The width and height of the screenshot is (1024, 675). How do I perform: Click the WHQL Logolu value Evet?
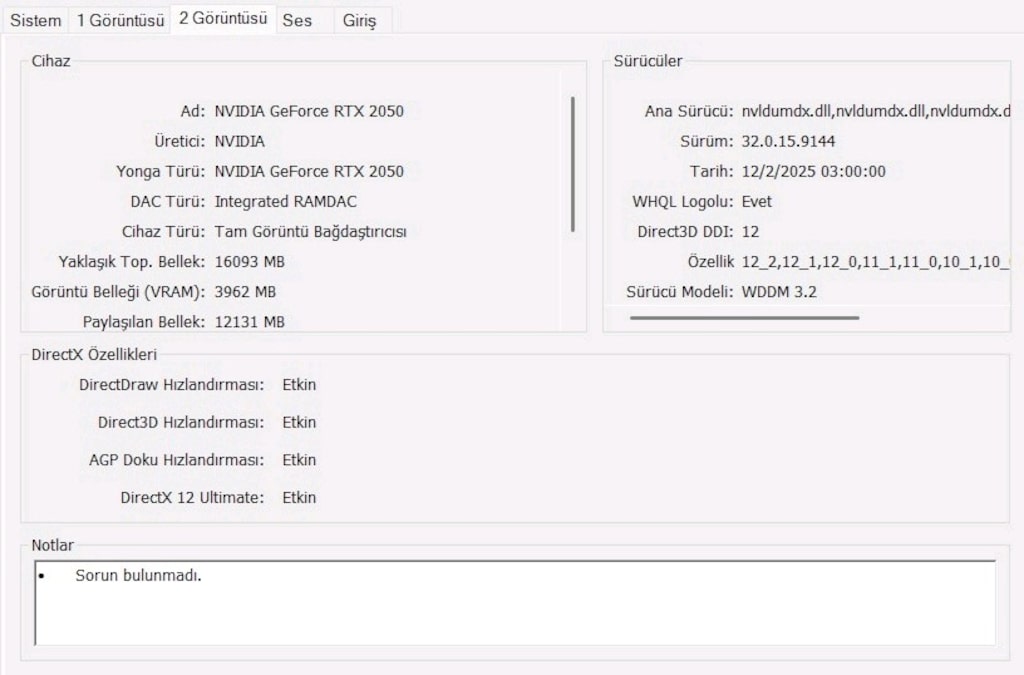coord(756,201)
